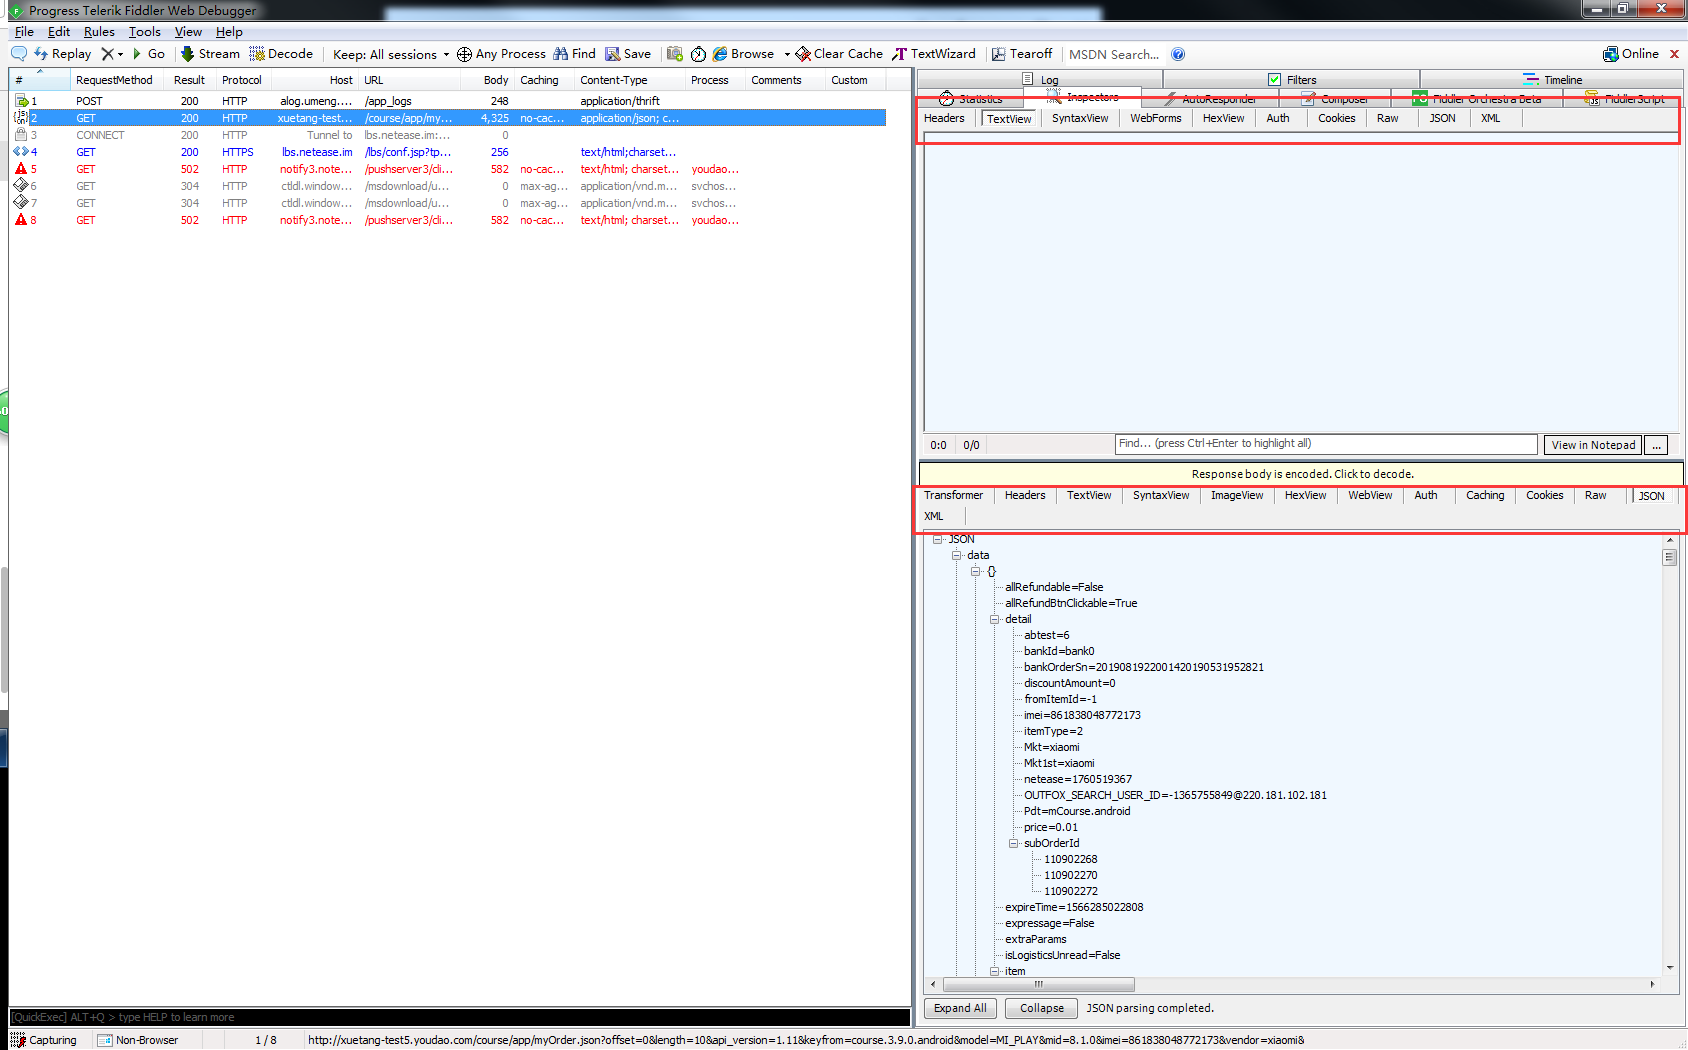Toggle the Filters tab checkbox
1688x1050 pixels.
coord(1274,79)
